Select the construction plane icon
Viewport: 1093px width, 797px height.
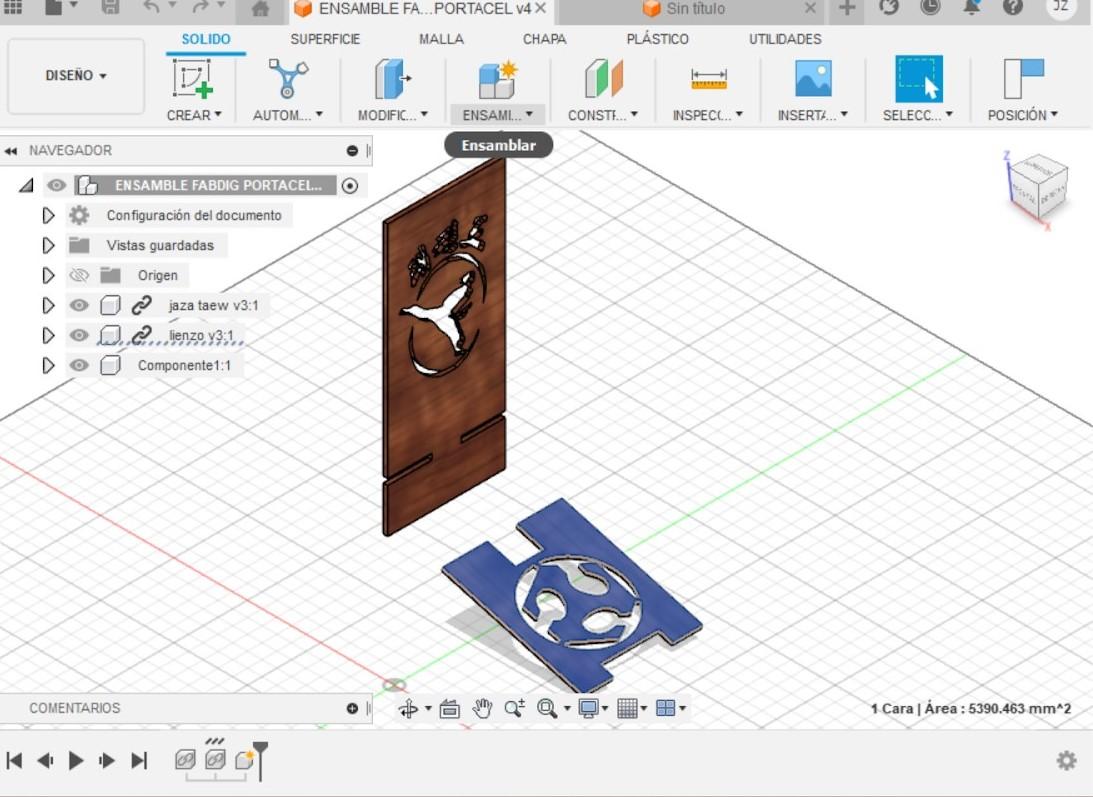(603, 78)
